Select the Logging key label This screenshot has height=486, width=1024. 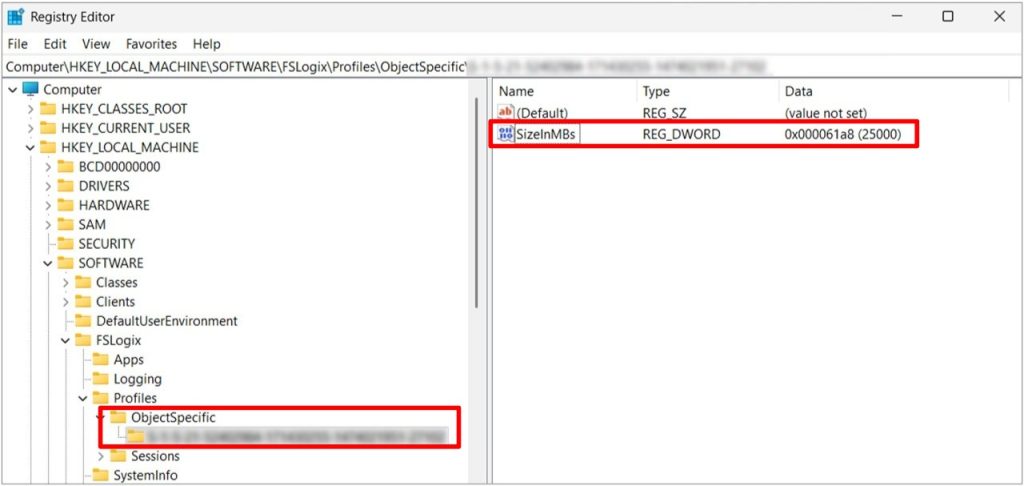[x=137, y=379]
